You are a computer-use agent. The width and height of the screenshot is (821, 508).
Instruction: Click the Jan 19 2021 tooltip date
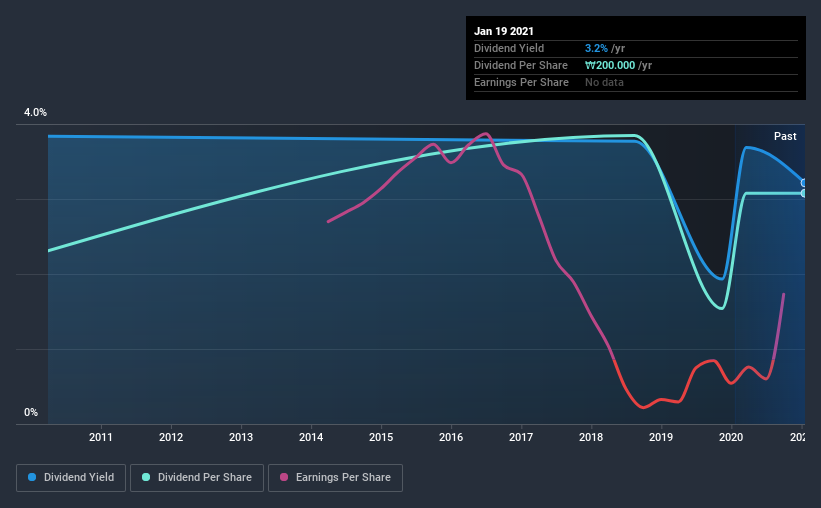point(504,31)
